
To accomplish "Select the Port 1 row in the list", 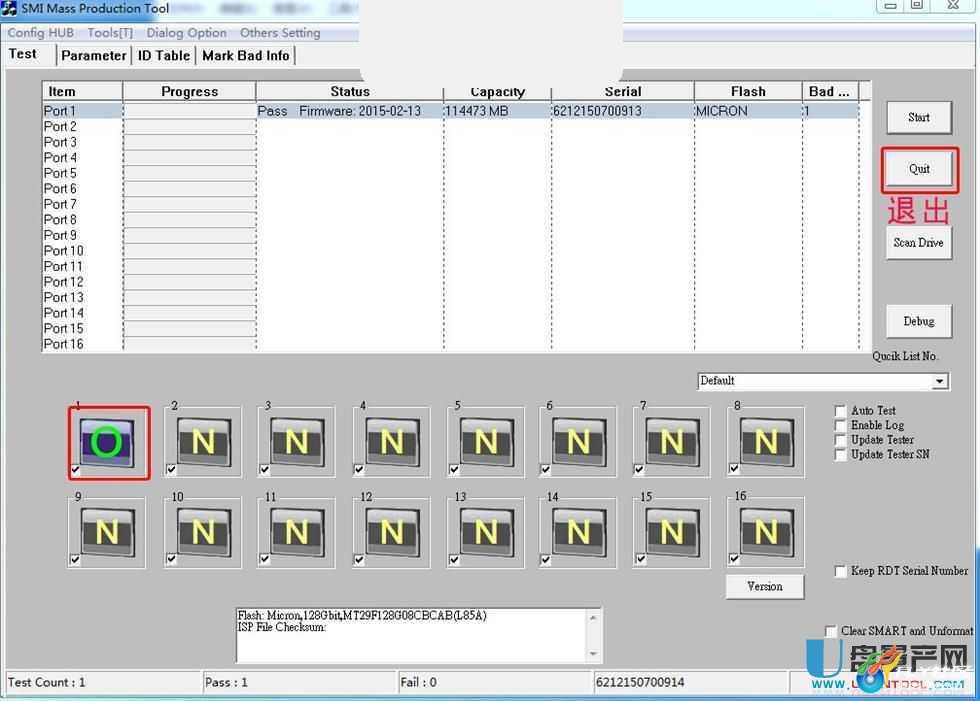I will pyautogui.click(x=451, y=111).
